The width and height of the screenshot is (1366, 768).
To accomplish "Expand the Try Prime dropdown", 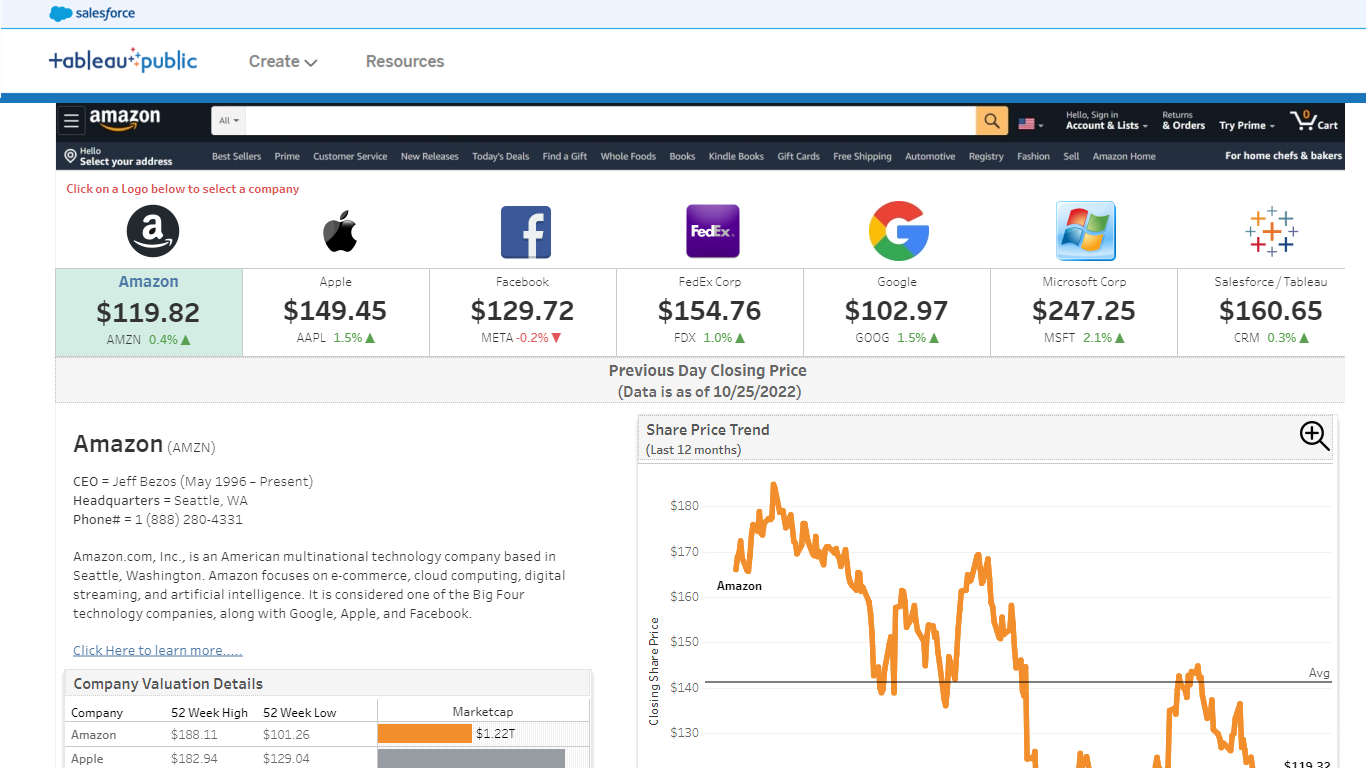I will pos(1247,126).
